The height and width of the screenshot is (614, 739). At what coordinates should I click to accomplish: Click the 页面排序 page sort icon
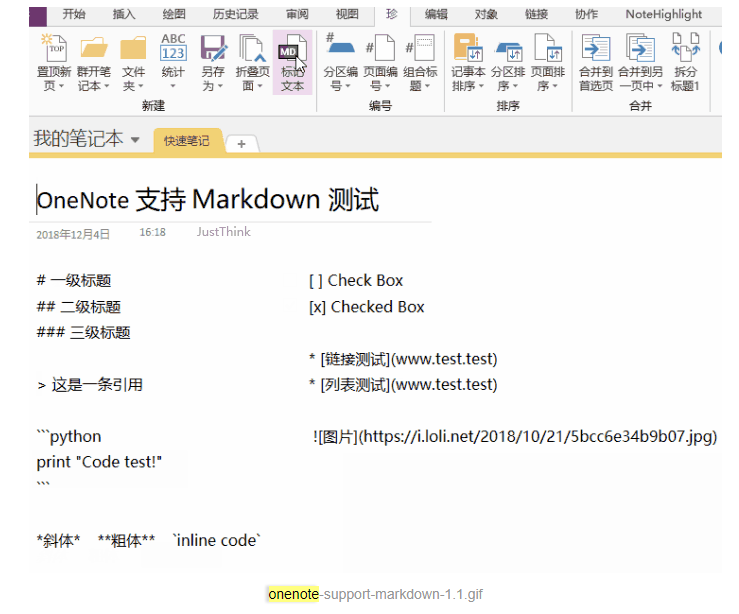tap(548, 47)
